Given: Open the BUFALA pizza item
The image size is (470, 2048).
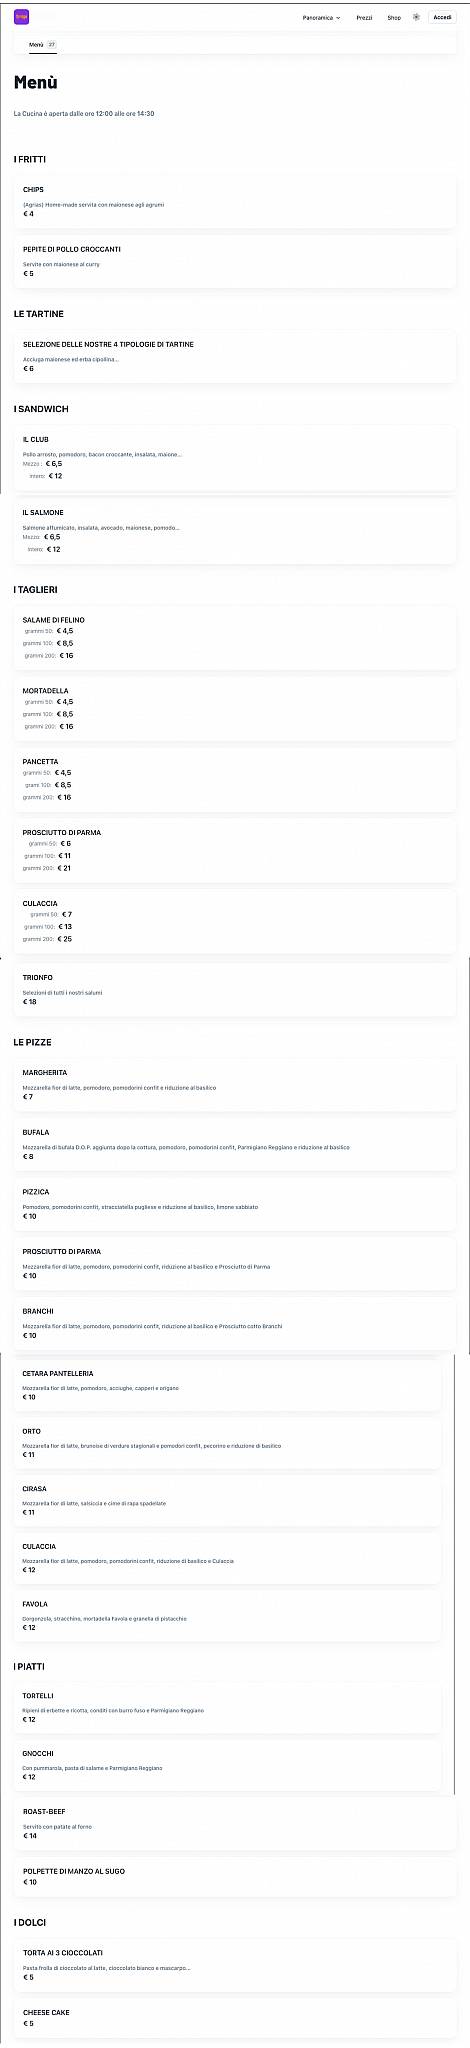Looking at the screenshot, I should coord(235,1145).
